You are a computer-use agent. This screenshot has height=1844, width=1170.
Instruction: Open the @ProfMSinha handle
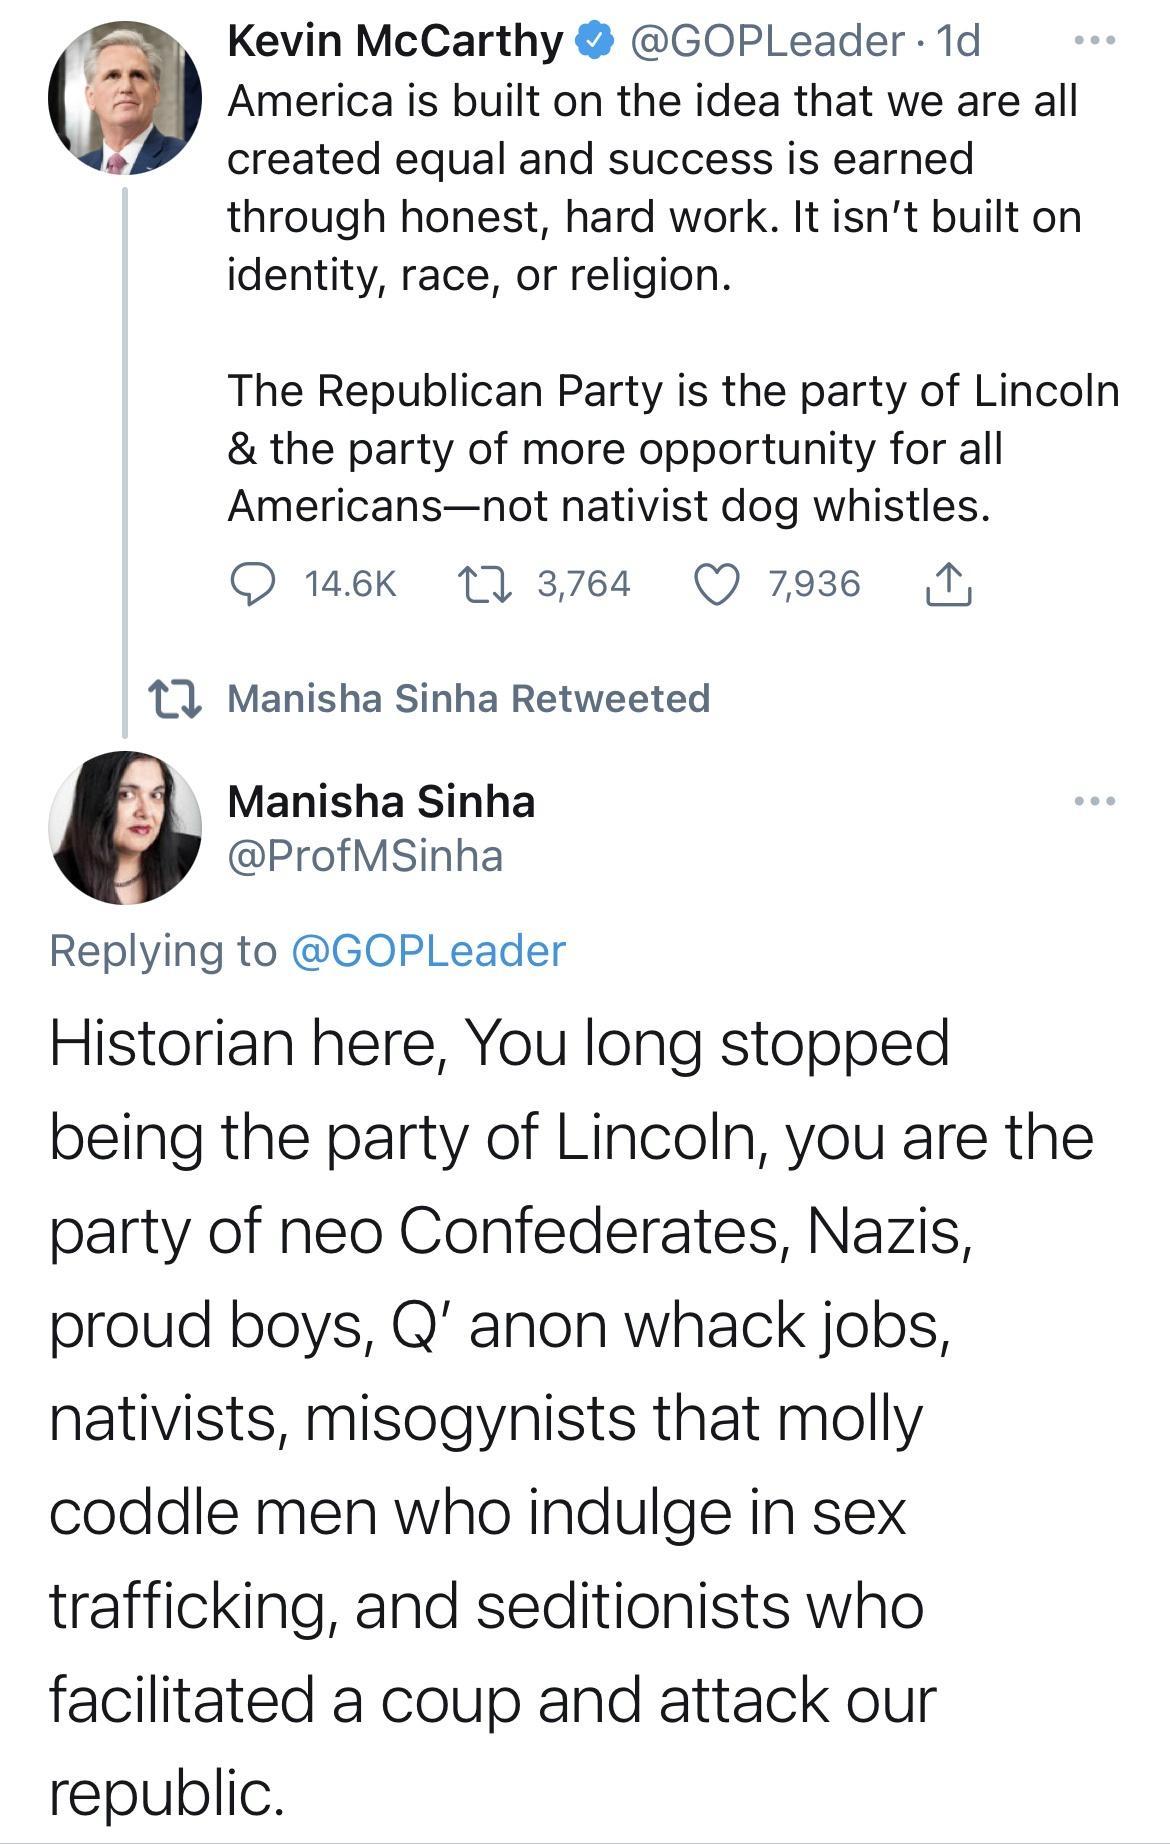pyautogui.click(x=365, y=856)
